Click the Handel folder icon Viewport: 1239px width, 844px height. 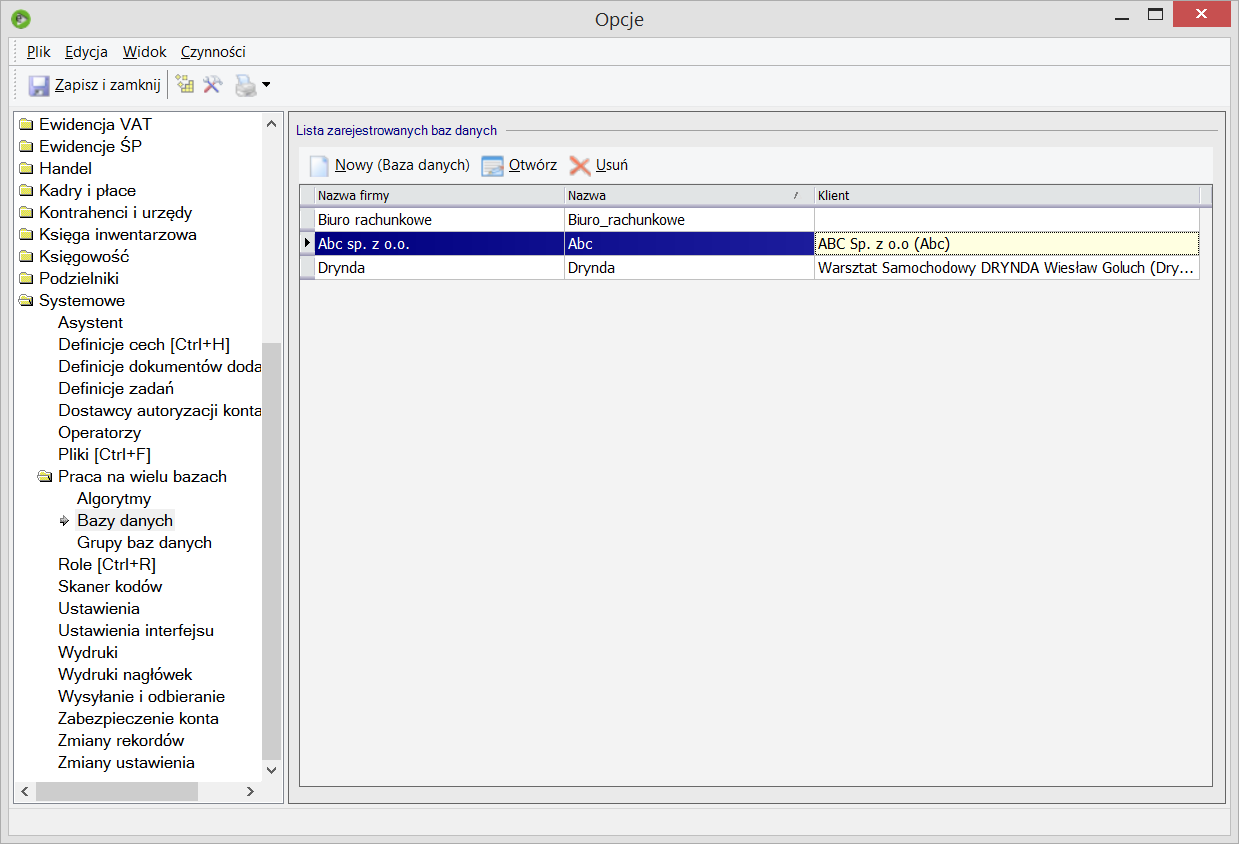pos(26,169)
